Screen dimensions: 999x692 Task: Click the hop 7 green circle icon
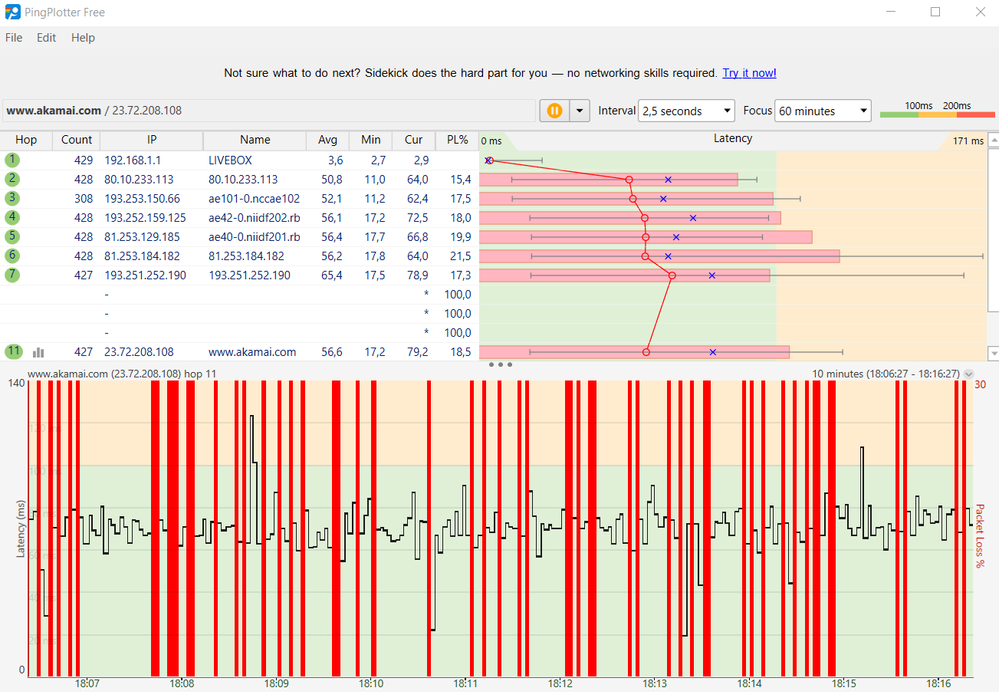pyautogui.click(x=12, y=275)
